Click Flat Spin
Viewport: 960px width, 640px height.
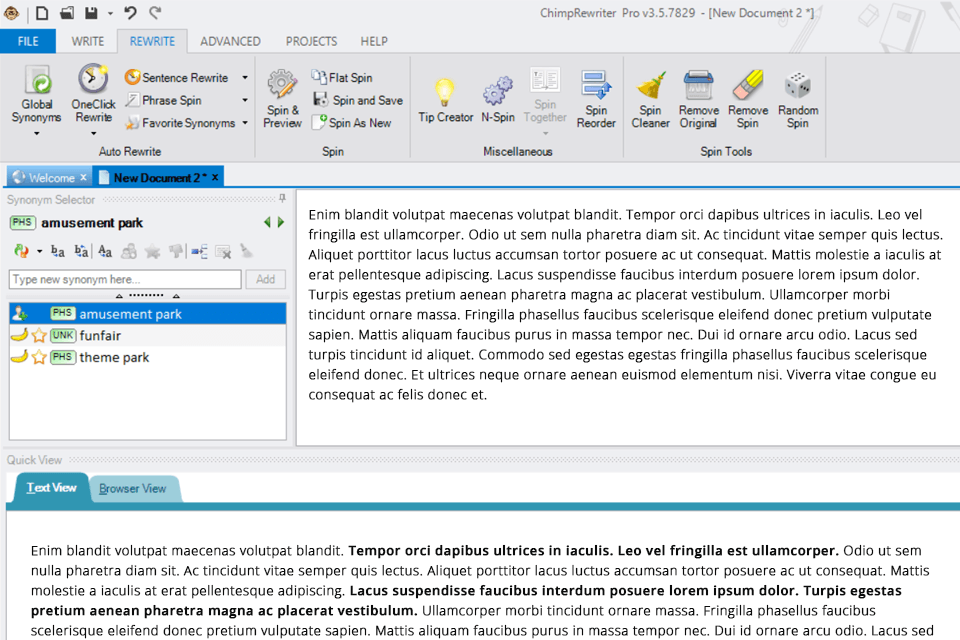click(x=342, y=77)
